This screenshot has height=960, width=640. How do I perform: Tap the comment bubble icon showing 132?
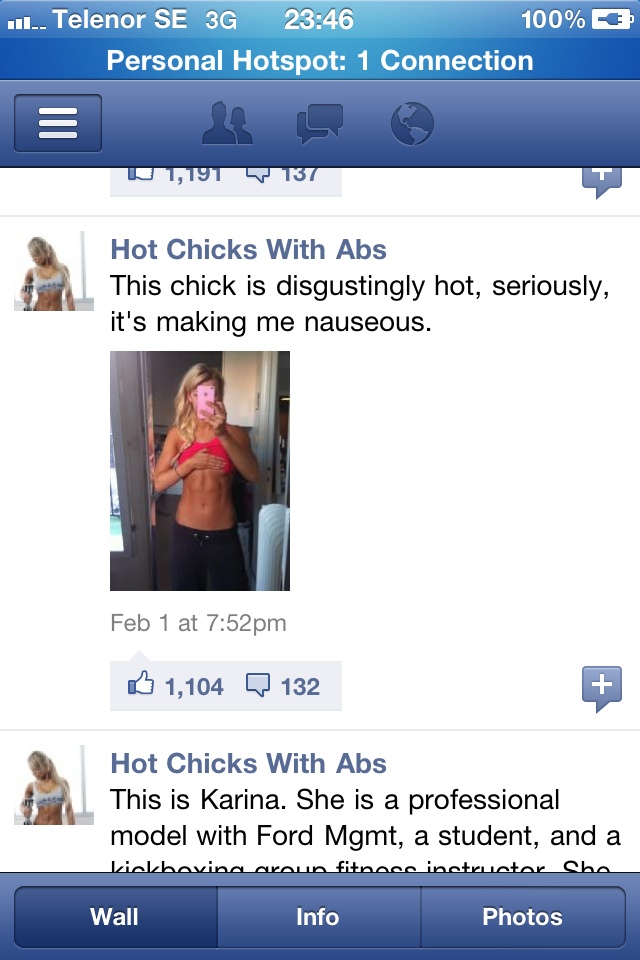pos(258,685)
